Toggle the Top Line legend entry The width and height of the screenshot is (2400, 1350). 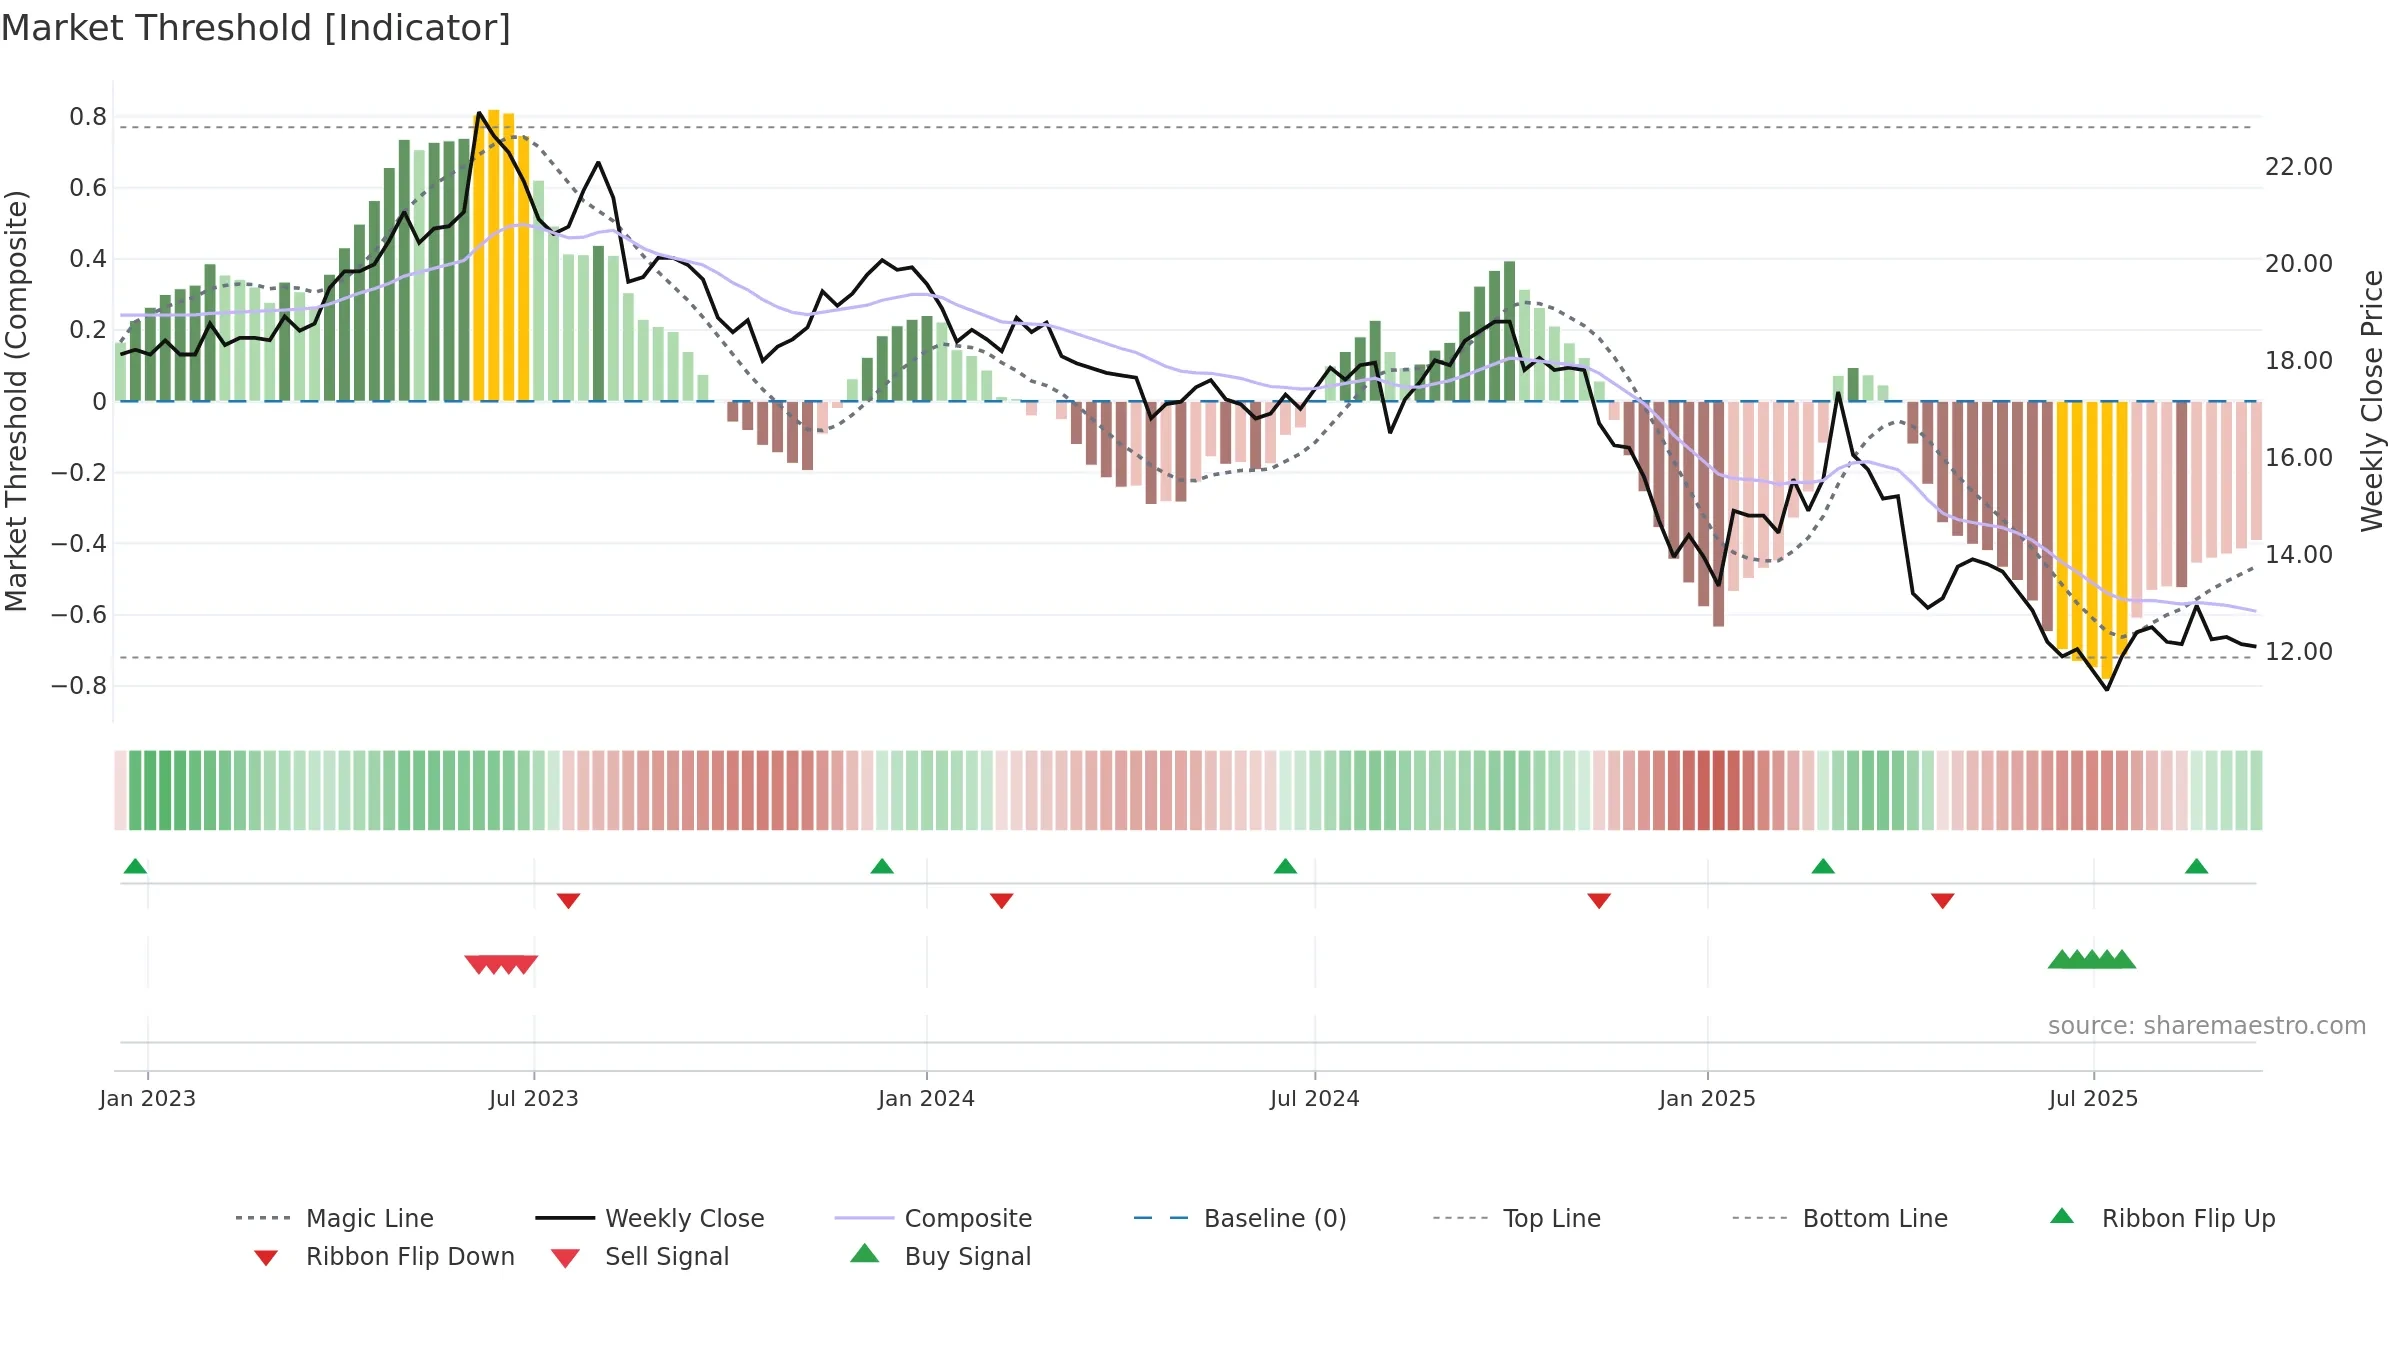tap(1517, 1218)
